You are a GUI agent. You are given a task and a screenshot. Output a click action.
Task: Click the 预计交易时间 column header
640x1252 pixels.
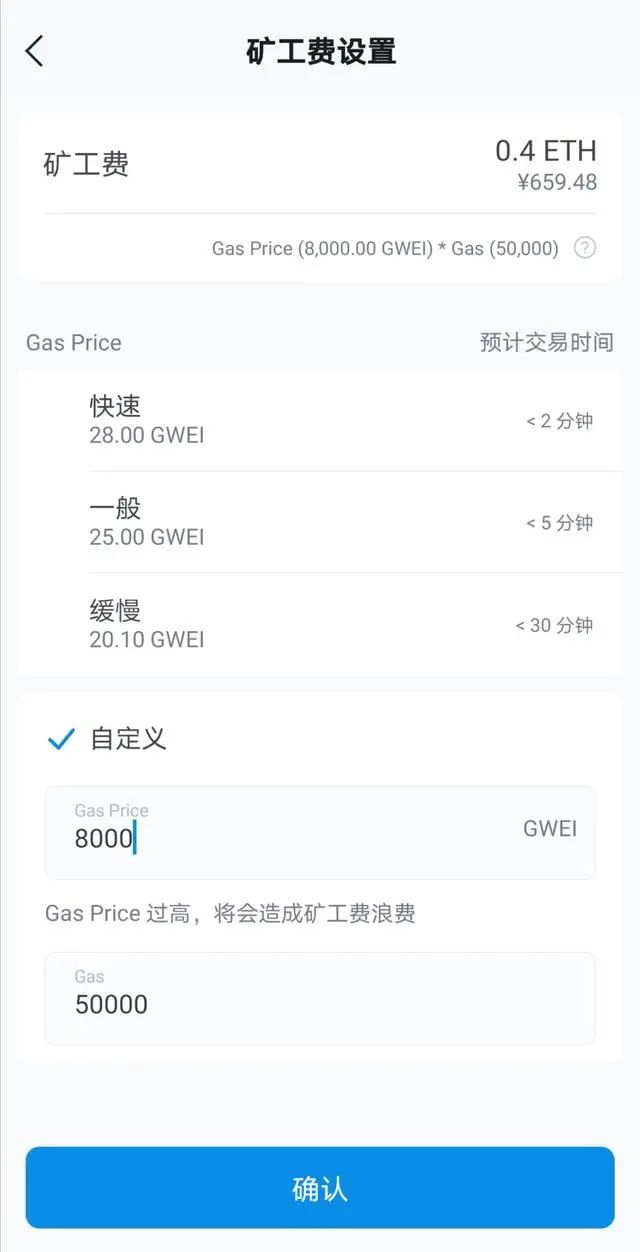(544, 343)
